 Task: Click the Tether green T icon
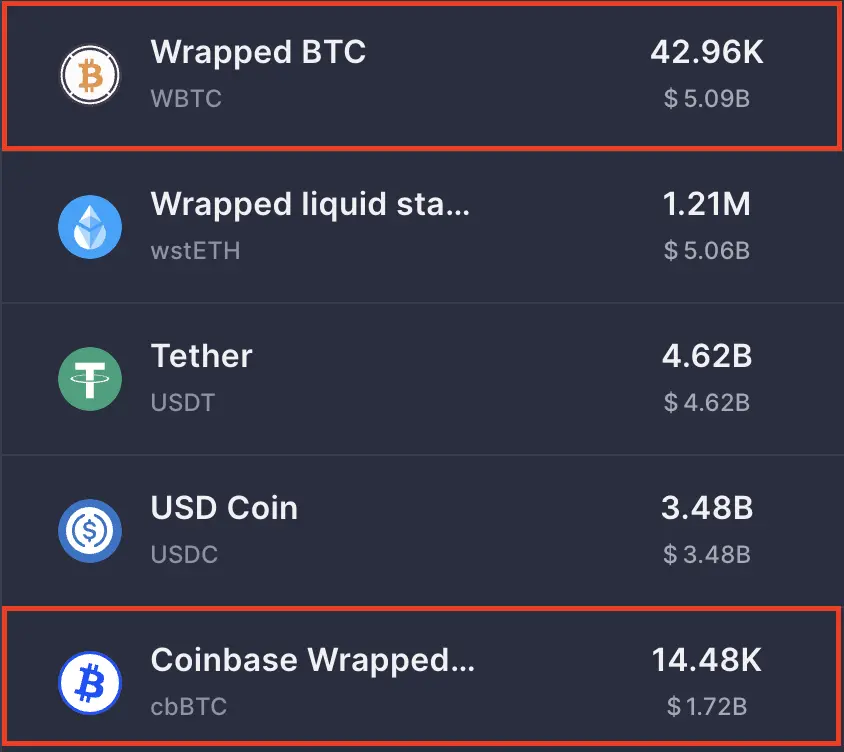click(x=90, y=379)
